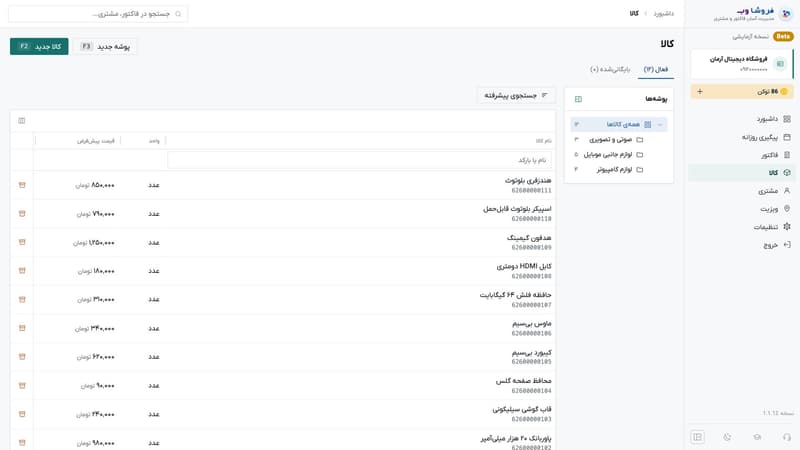
Task: Click the plus icon beside 86 tokens
Action: [699, 91]
